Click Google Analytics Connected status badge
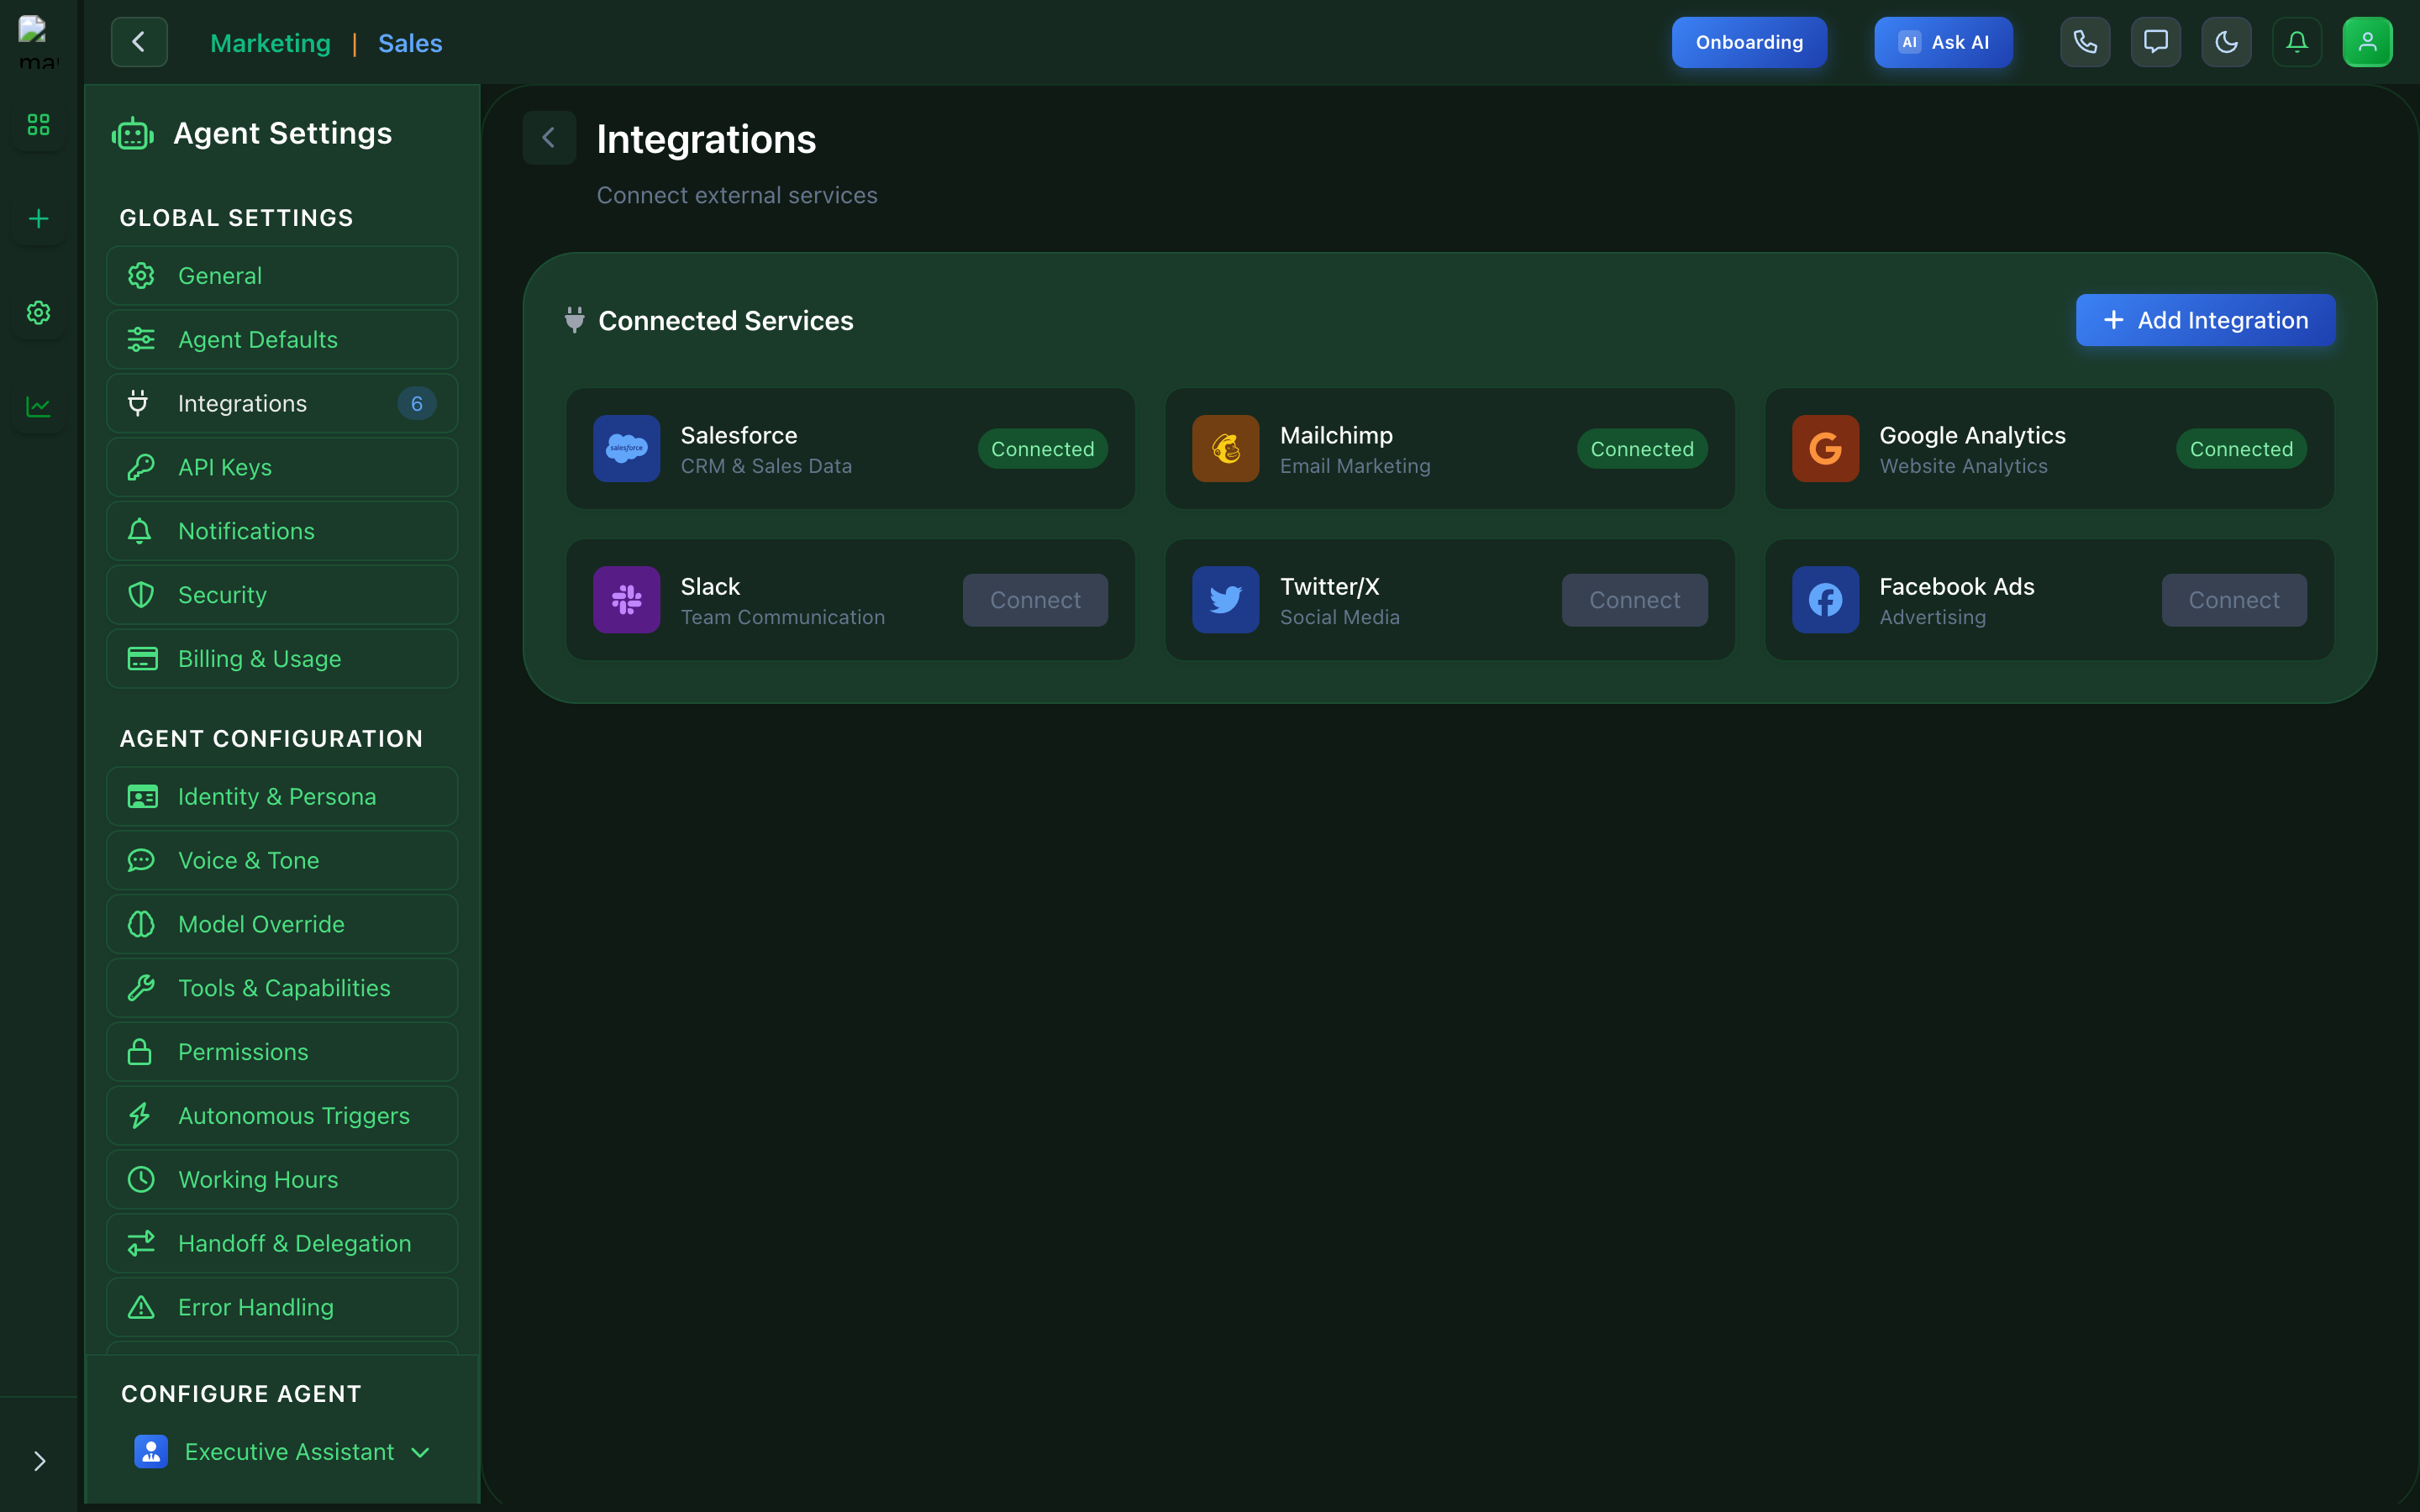 coord(2241,449)
